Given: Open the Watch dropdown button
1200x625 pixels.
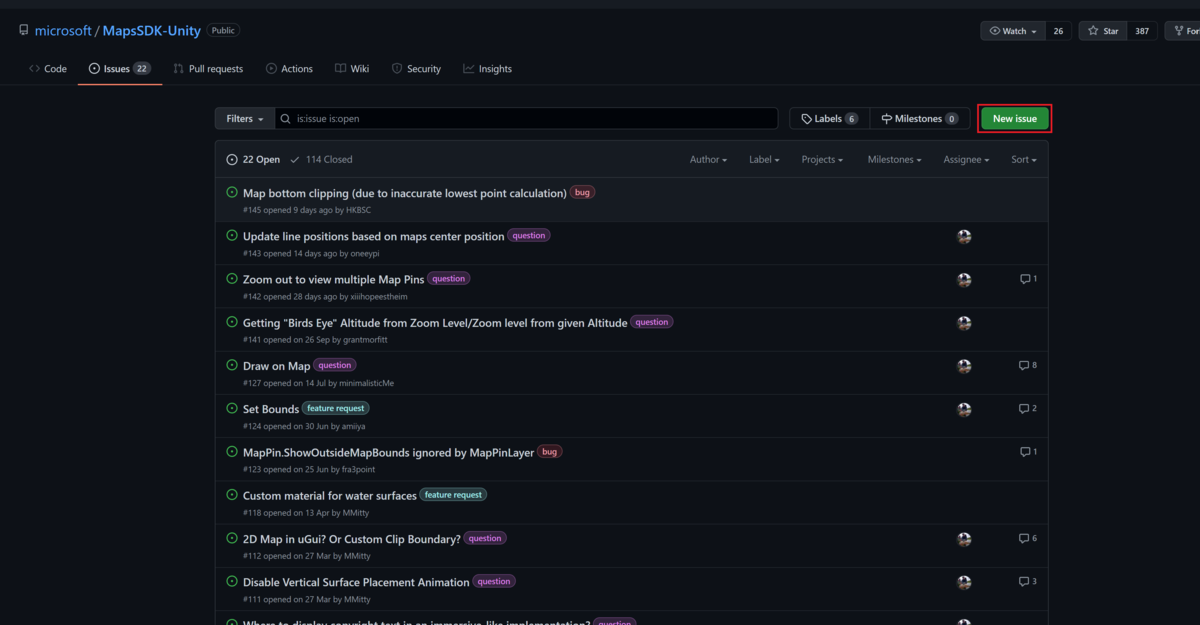Looking at the screenshot, I should 1013,31.
